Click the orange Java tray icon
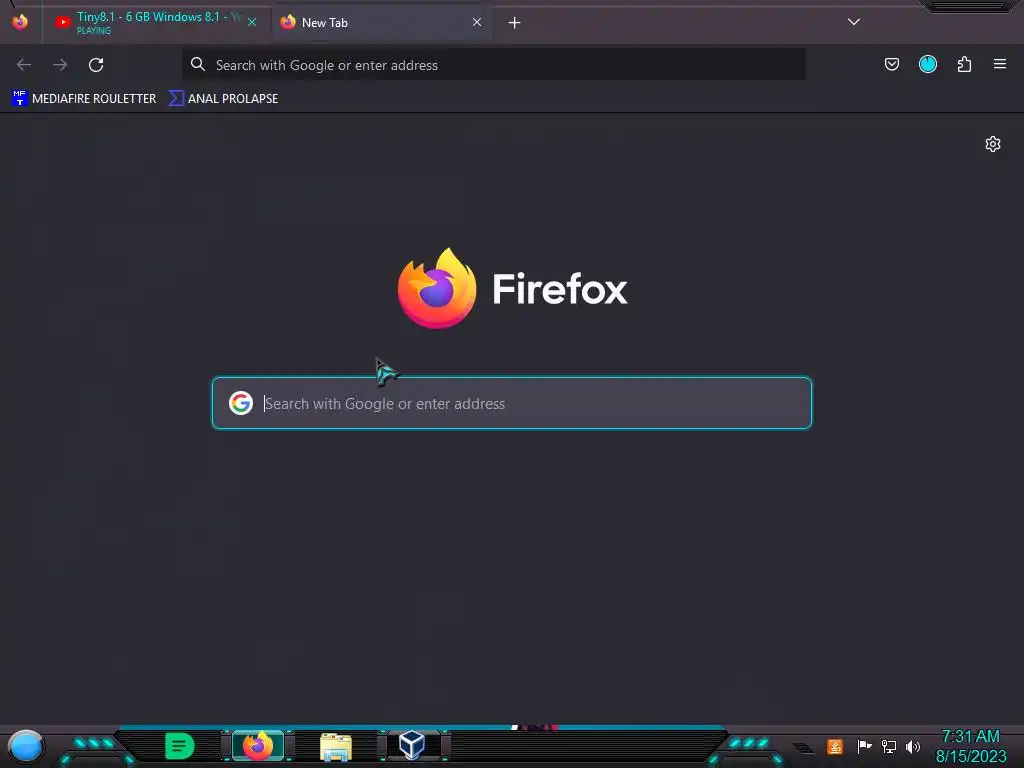1024x768 pixels. (835, 746)
